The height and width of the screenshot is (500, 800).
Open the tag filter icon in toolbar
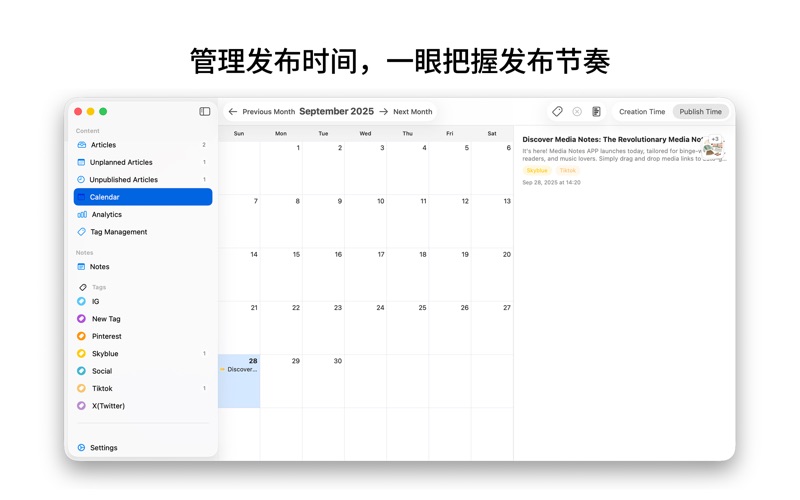tap(557, 112)
